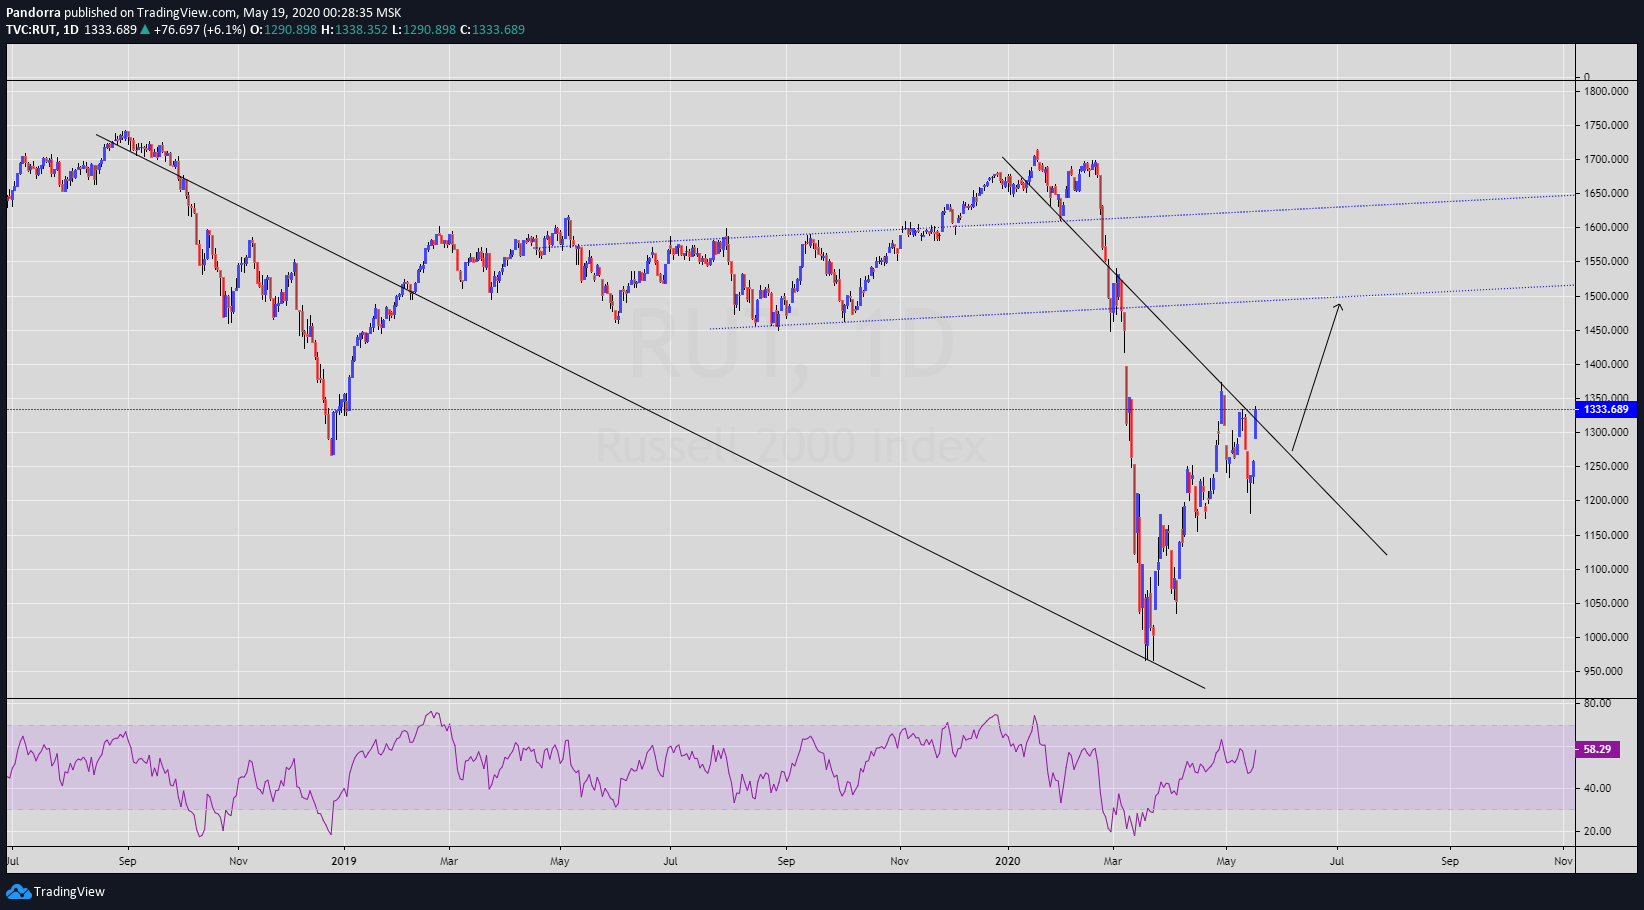The height and width of the screenshot is (910, 1644).
Task: Click the blue 1333.689 current price tag
Action: [1606, 409]
